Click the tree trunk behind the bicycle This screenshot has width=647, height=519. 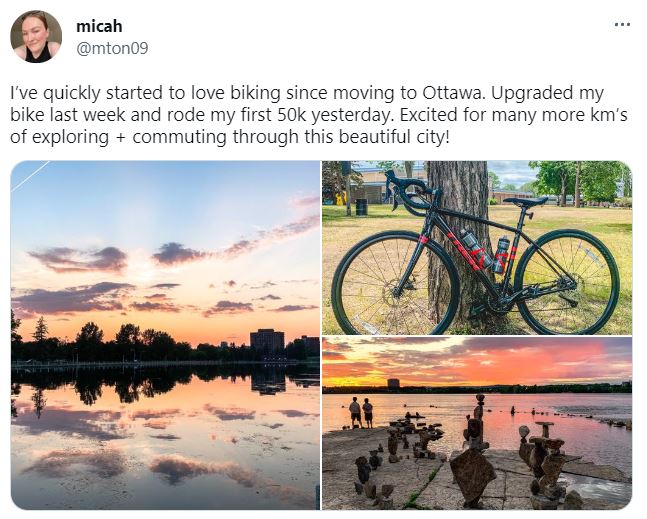(x=459, y=200)
